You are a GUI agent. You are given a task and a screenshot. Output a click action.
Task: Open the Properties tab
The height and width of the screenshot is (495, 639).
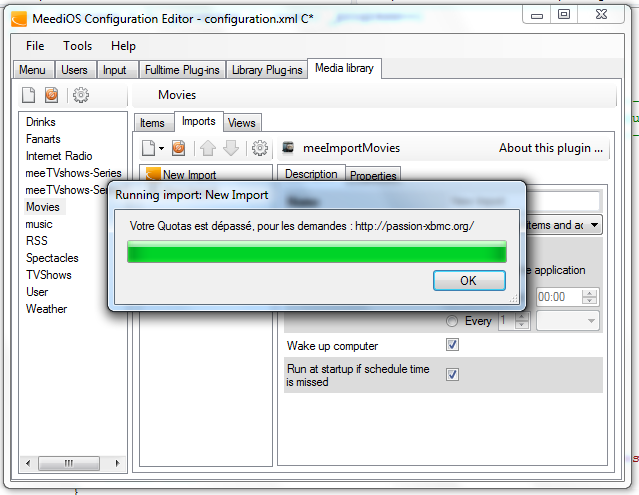pyautogui.click(x=373, y=175)
